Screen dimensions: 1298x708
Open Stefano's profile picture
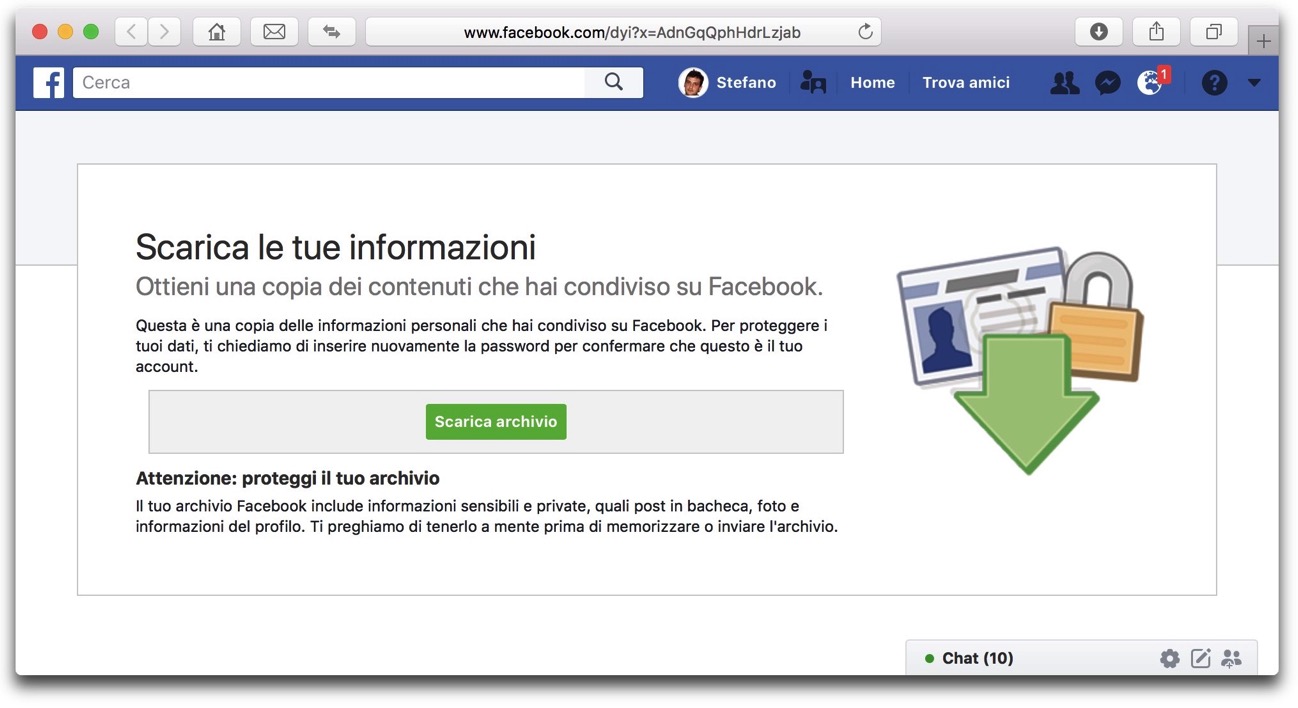coord(693,83)
